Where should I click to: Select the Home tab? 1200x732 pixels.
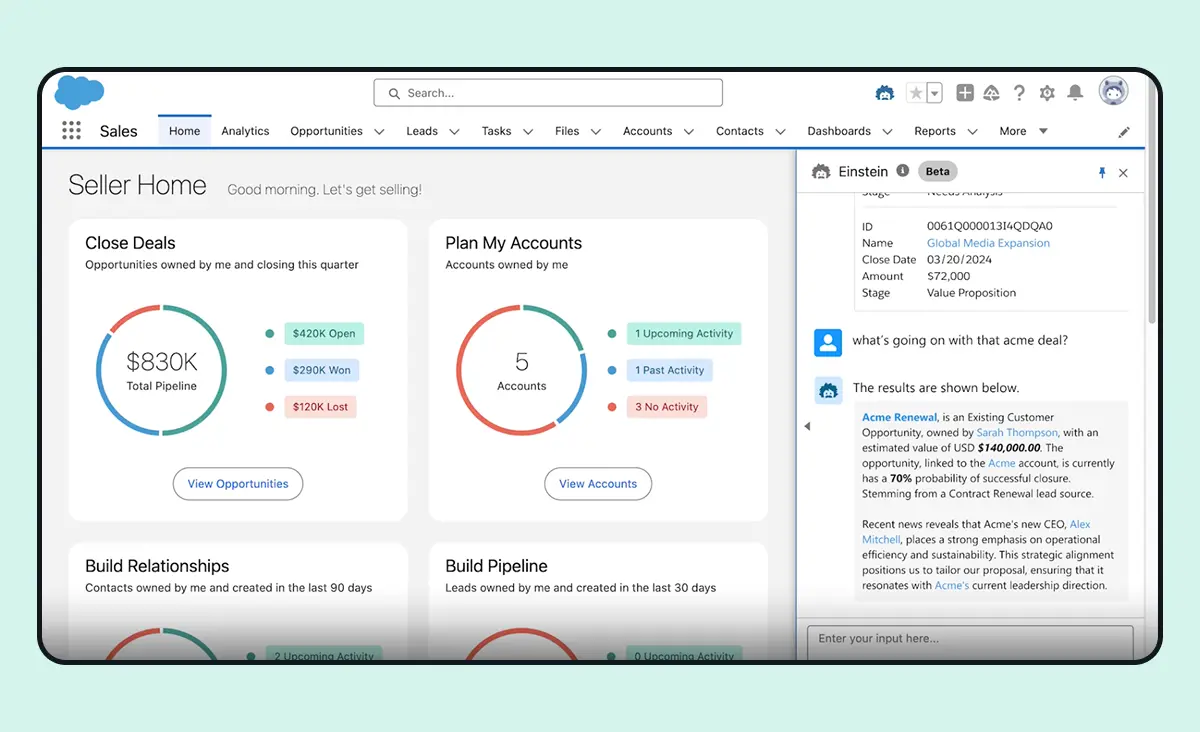185,131
